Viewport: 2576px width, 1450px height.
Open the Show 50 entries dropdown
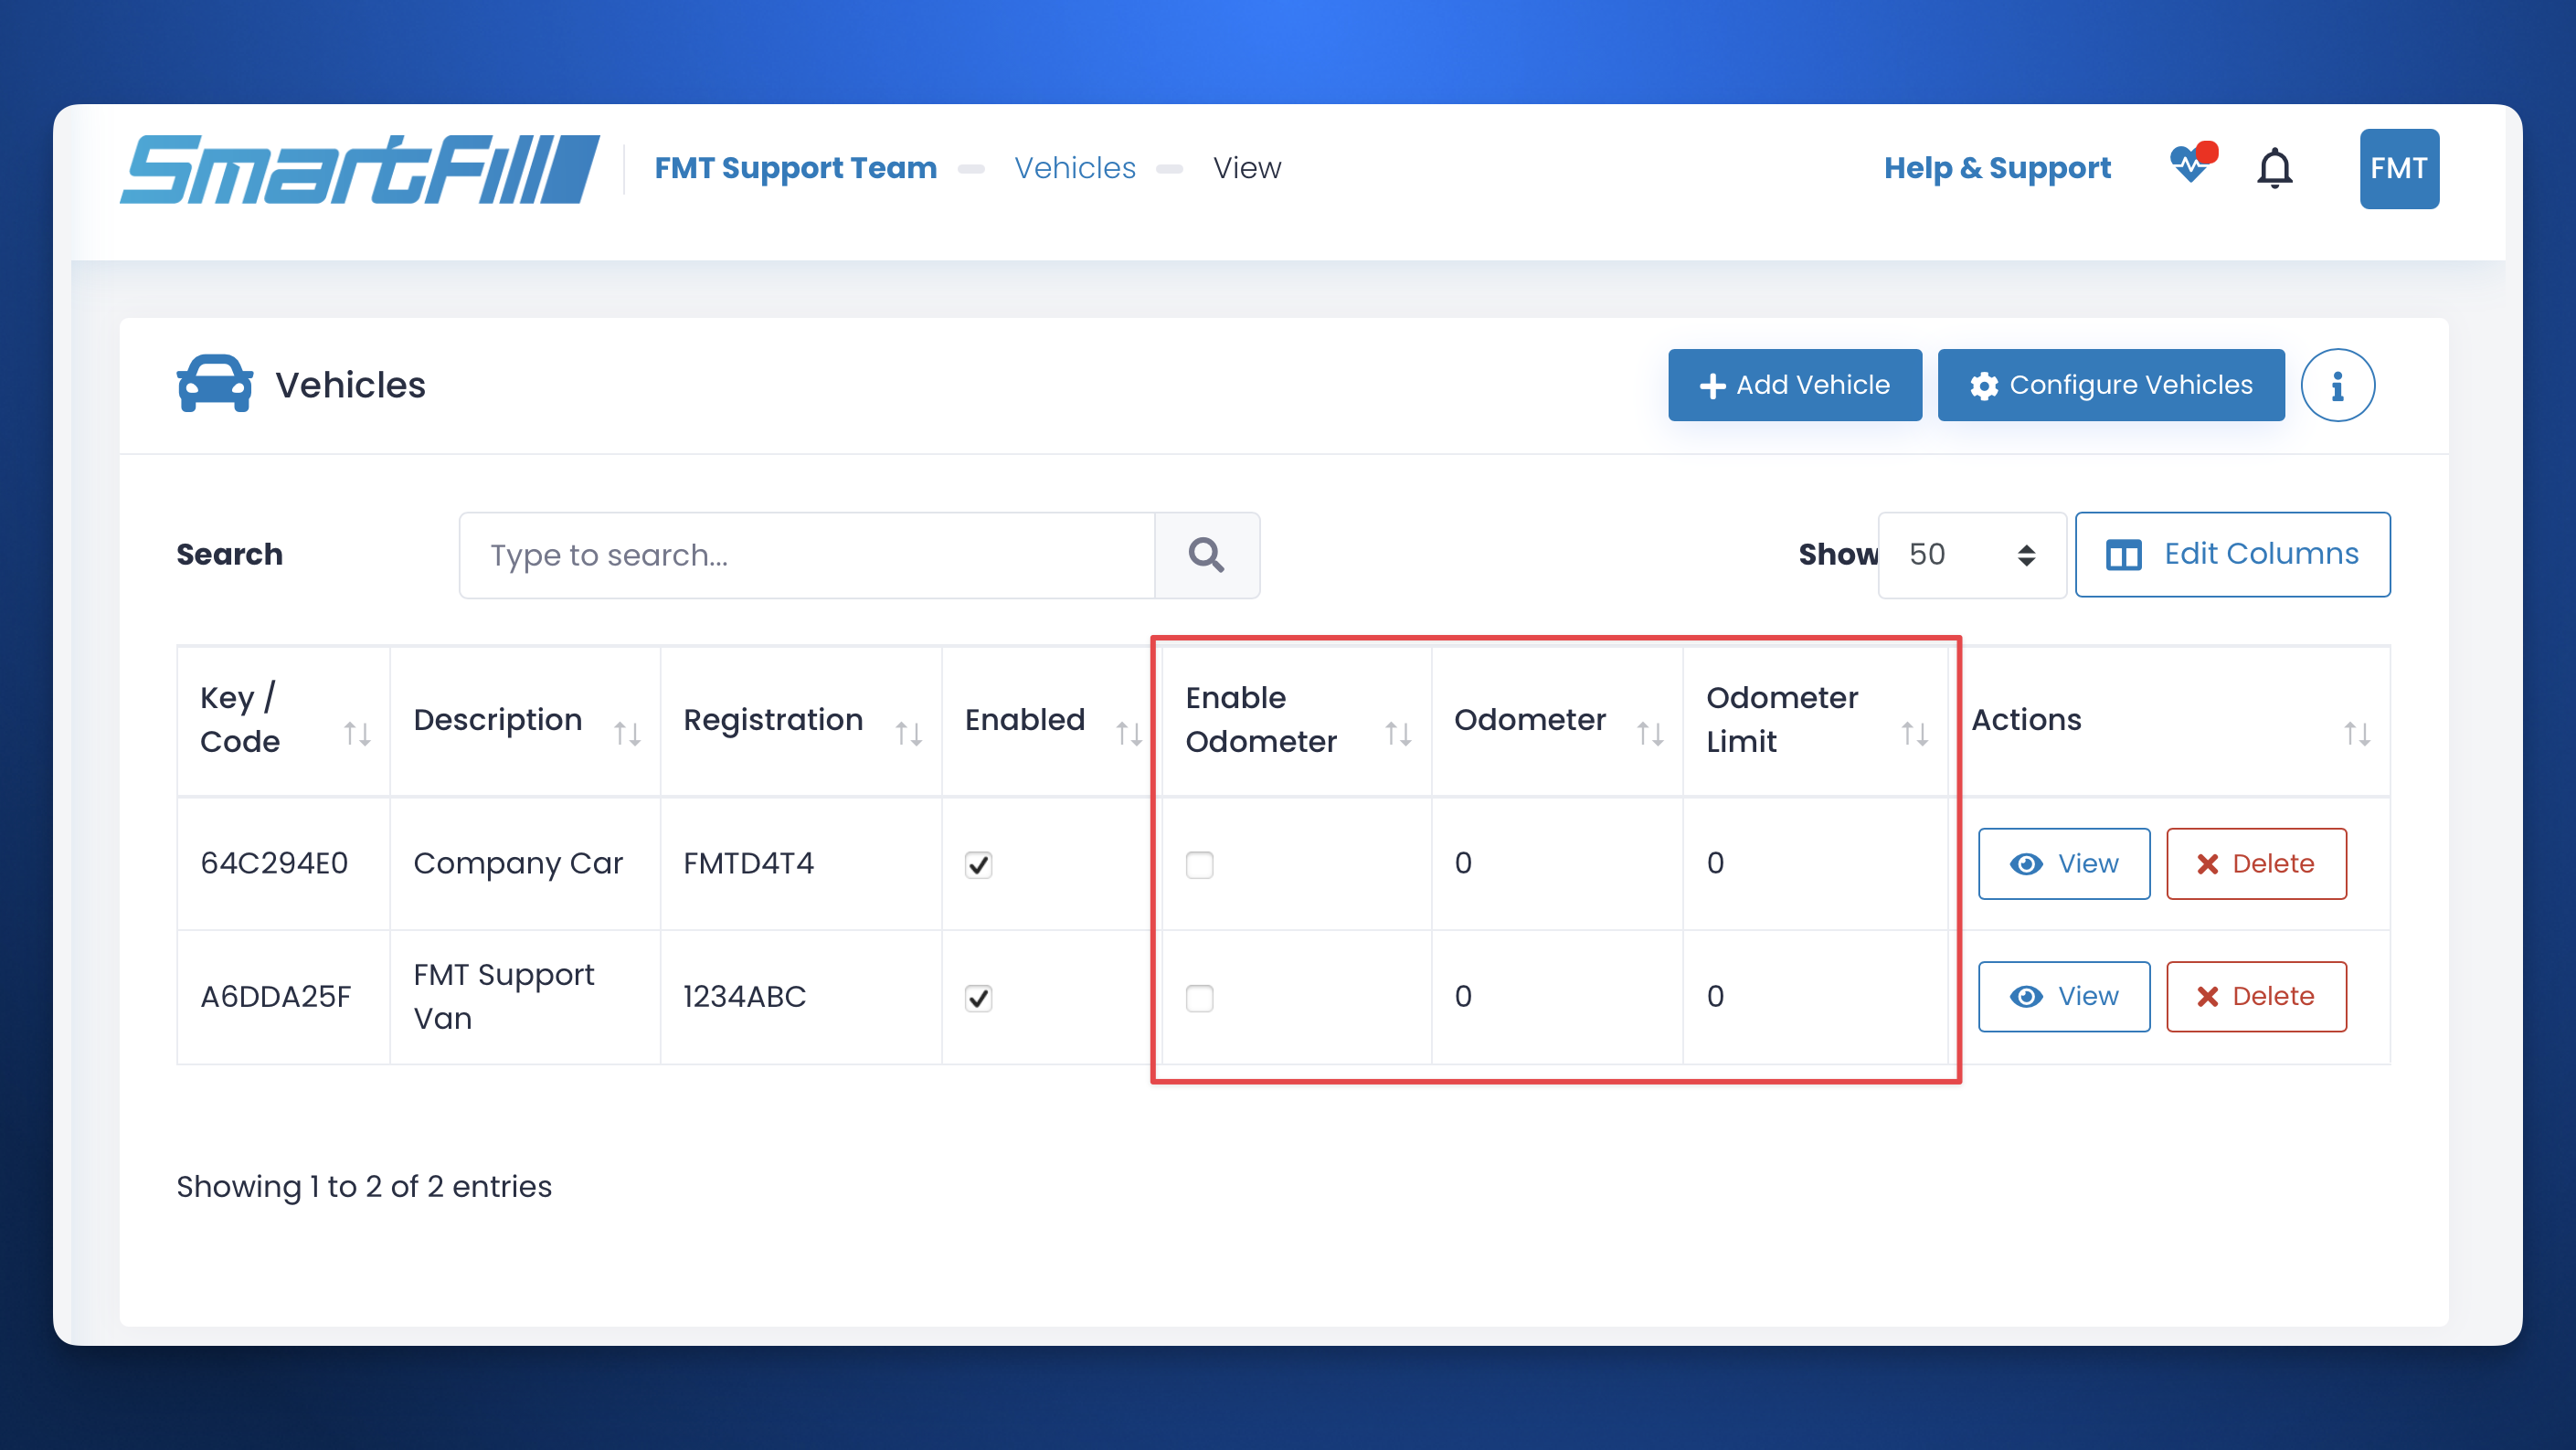pos(1970,555)
